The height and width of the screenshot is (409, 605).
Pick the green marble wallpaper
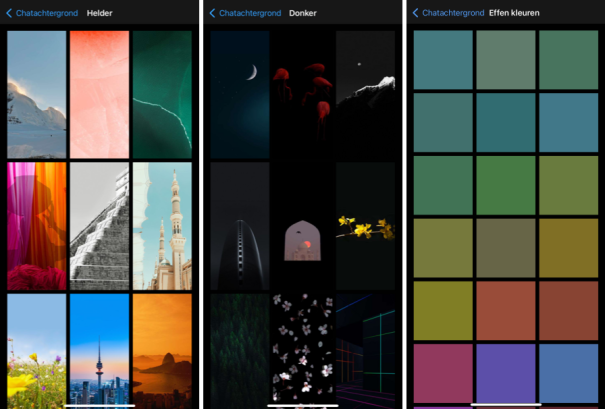(x=162, y=95)
